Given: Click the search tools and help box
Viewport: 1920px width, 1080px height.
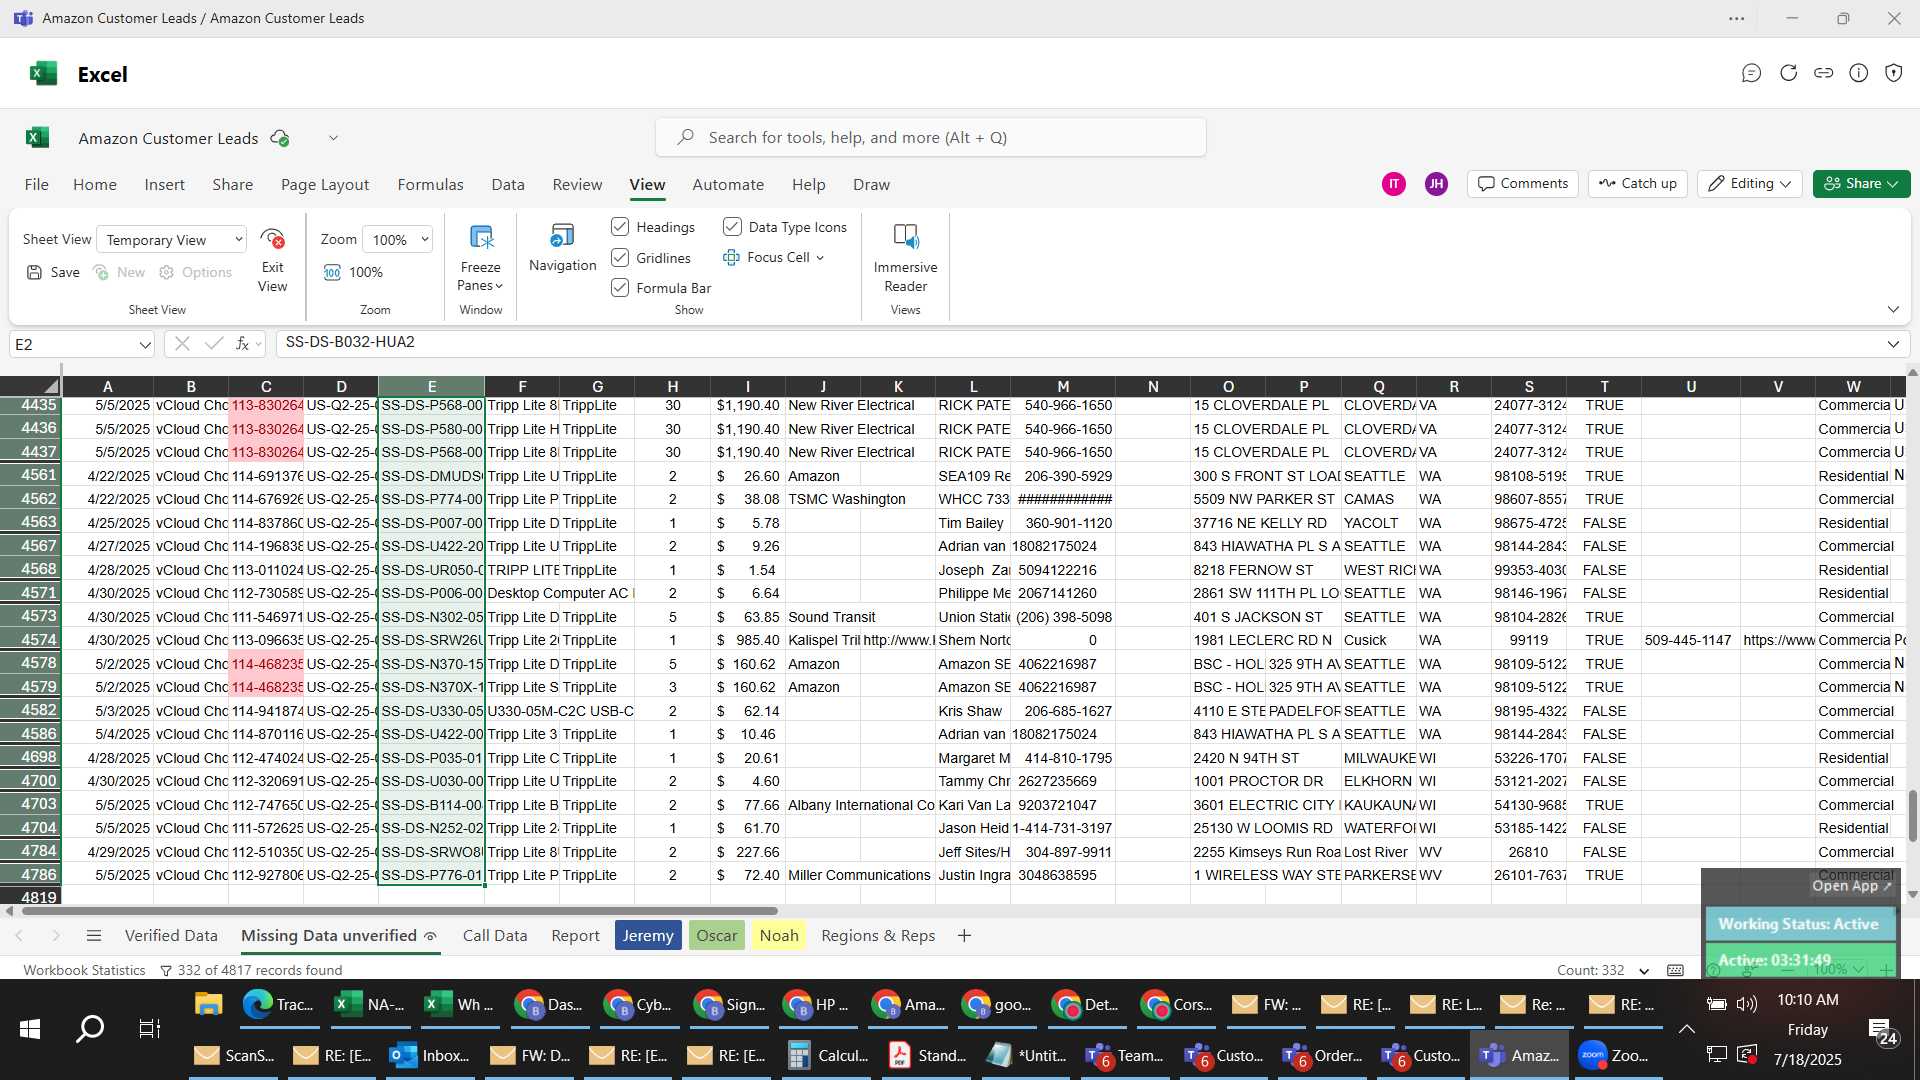Looking at the screenshot, I should (x=930, y=138).
